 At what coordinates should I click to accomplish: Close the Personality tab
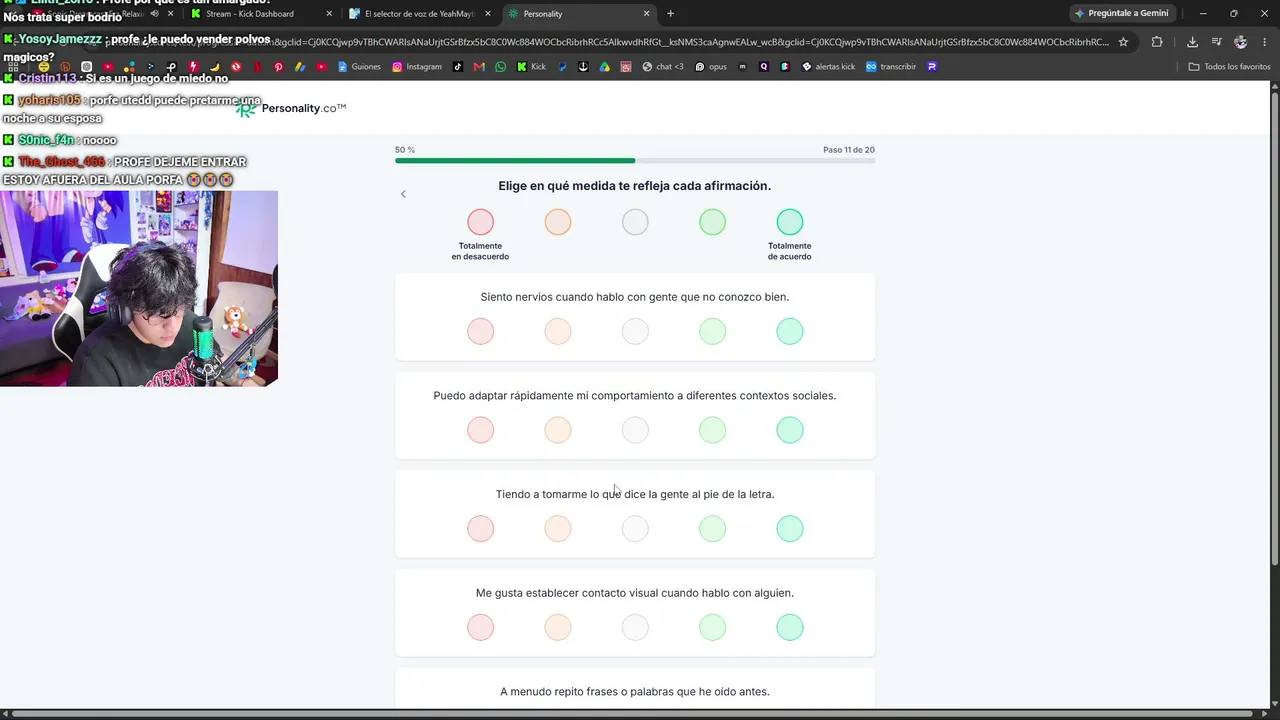(647, 14)
